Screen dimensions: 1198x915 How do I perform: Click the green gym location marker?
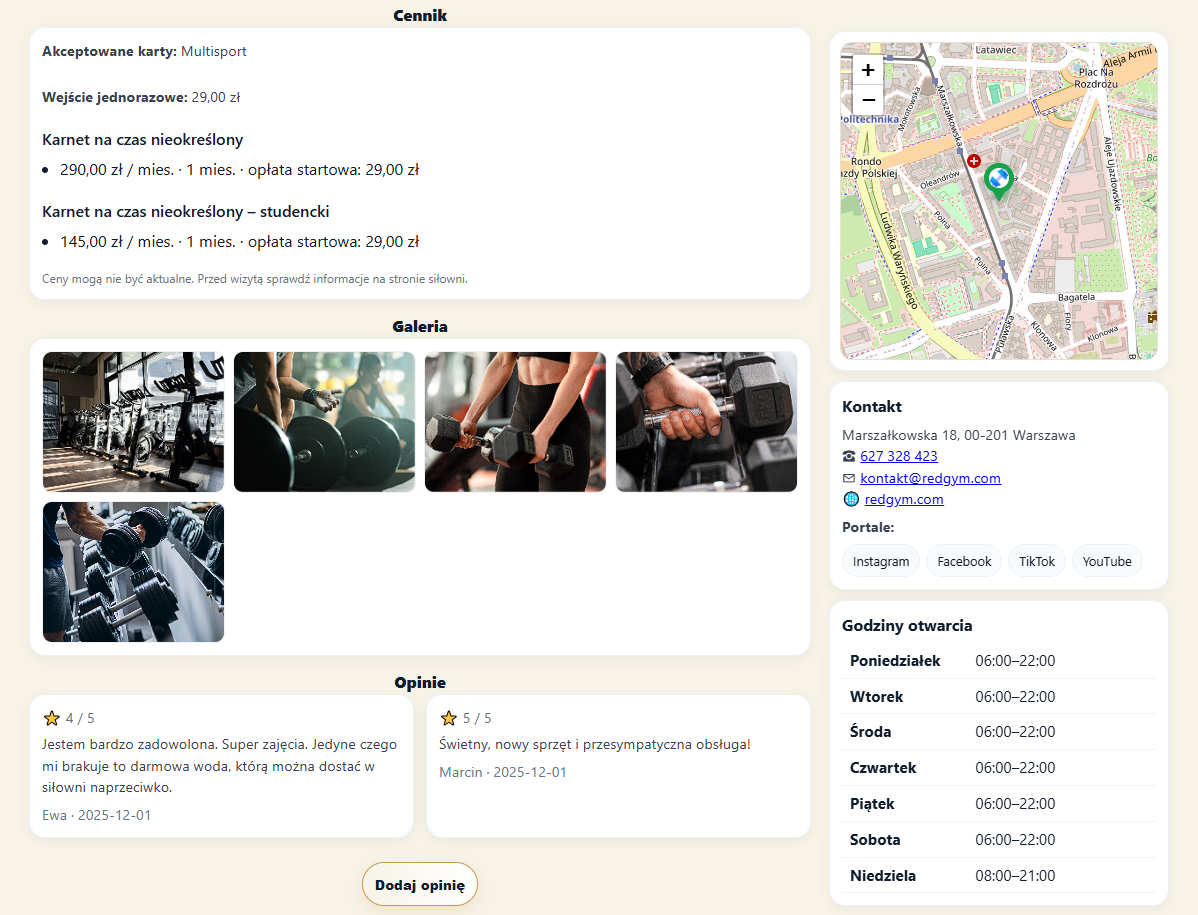coord(997,180)
